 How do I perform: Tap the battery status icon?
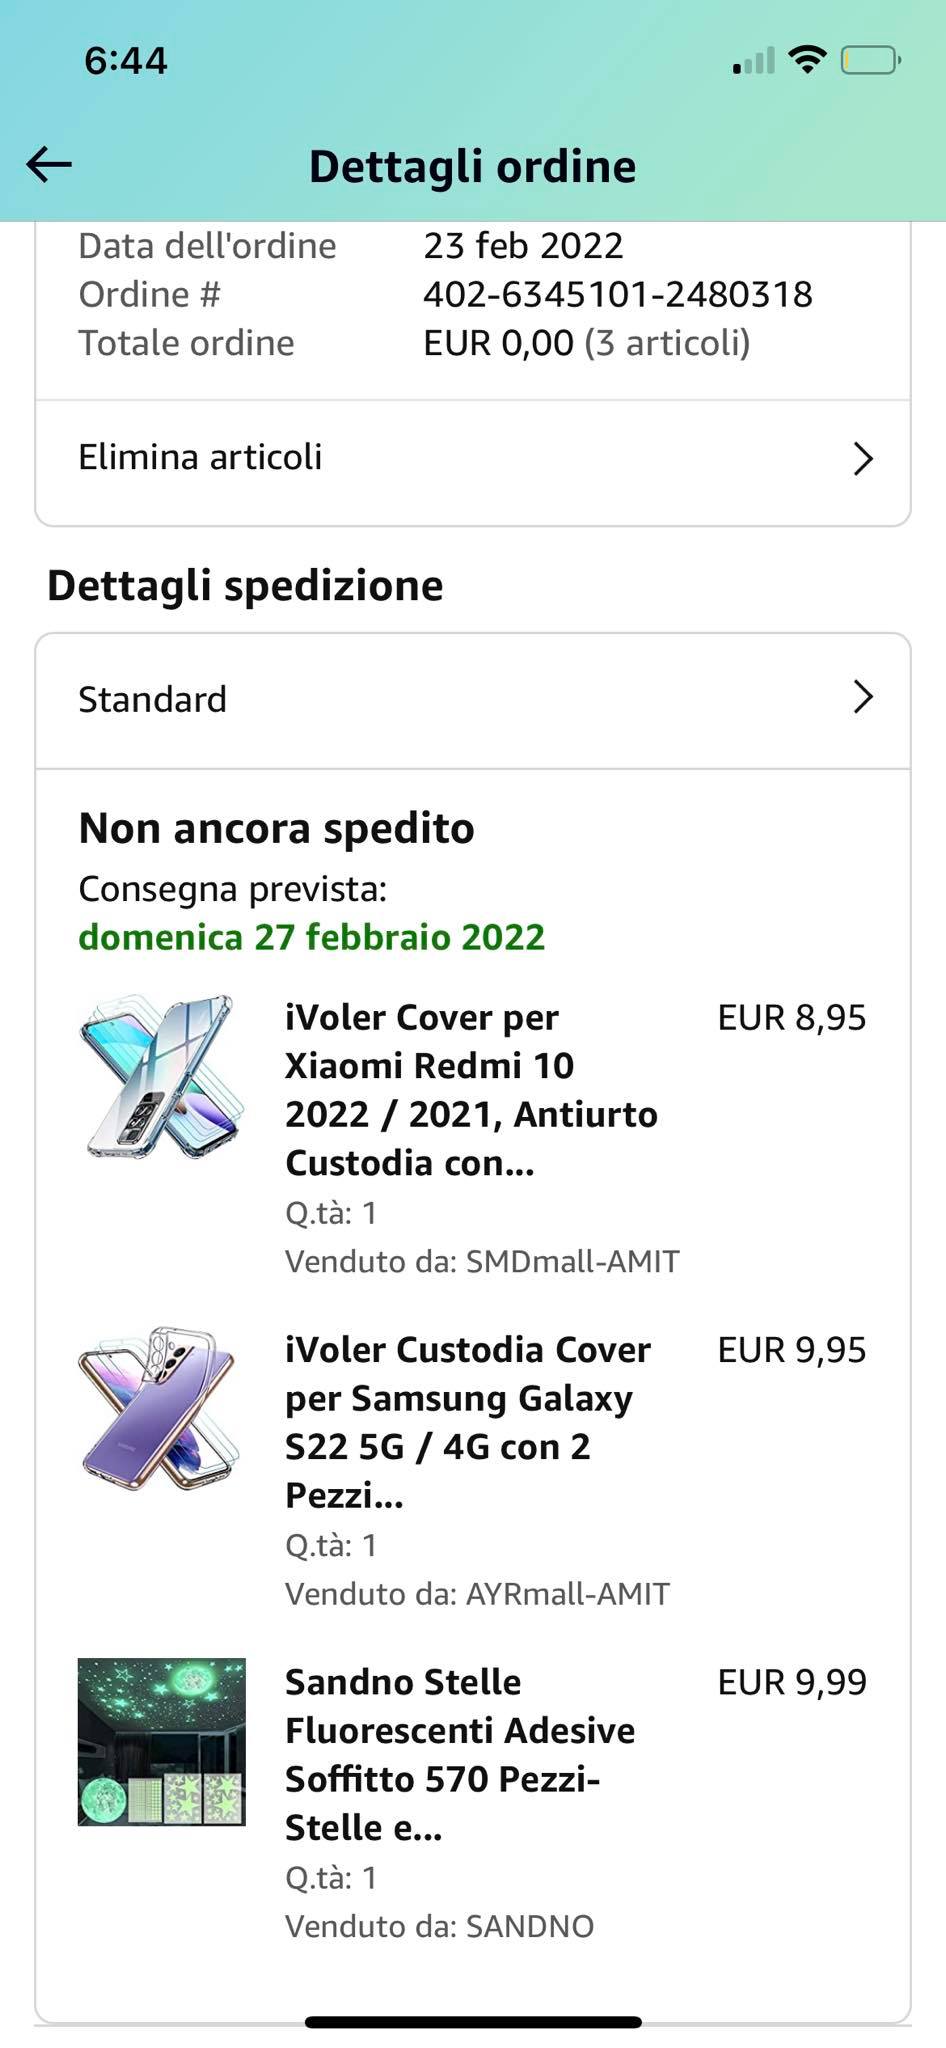click(870, 61)
